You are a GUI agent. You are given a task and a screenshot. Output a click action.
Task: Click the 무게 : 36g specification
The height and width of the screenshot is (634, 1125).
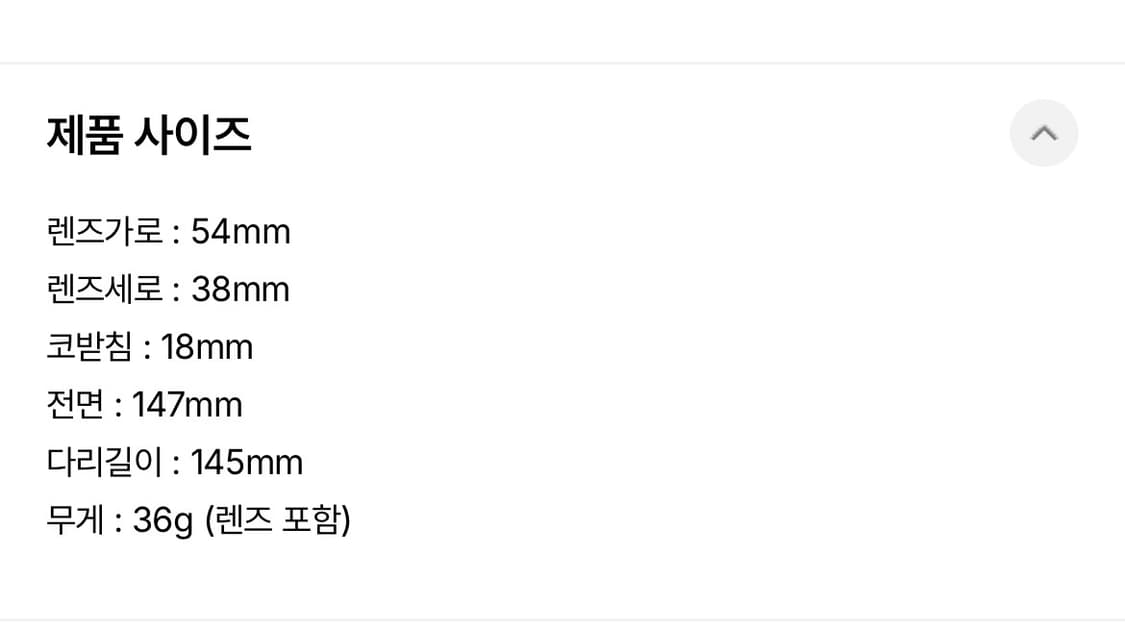click(201, 520)
